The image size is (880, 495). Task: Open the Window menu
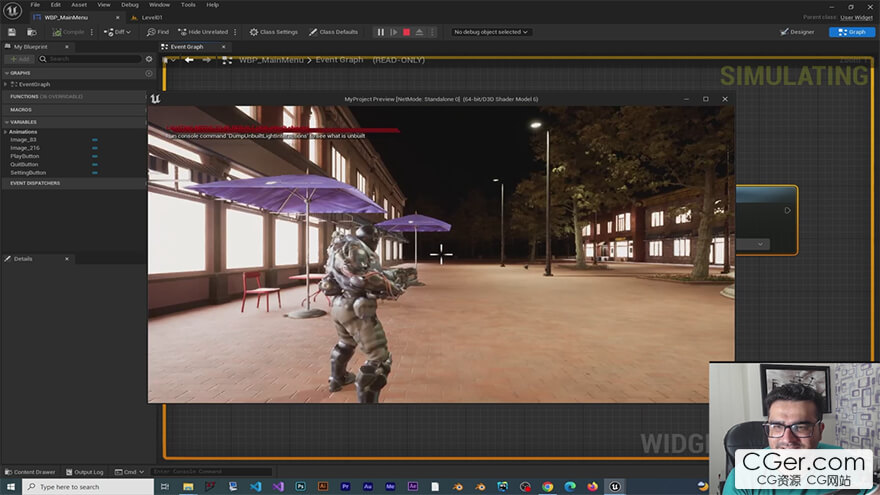(x=159, y=4)
